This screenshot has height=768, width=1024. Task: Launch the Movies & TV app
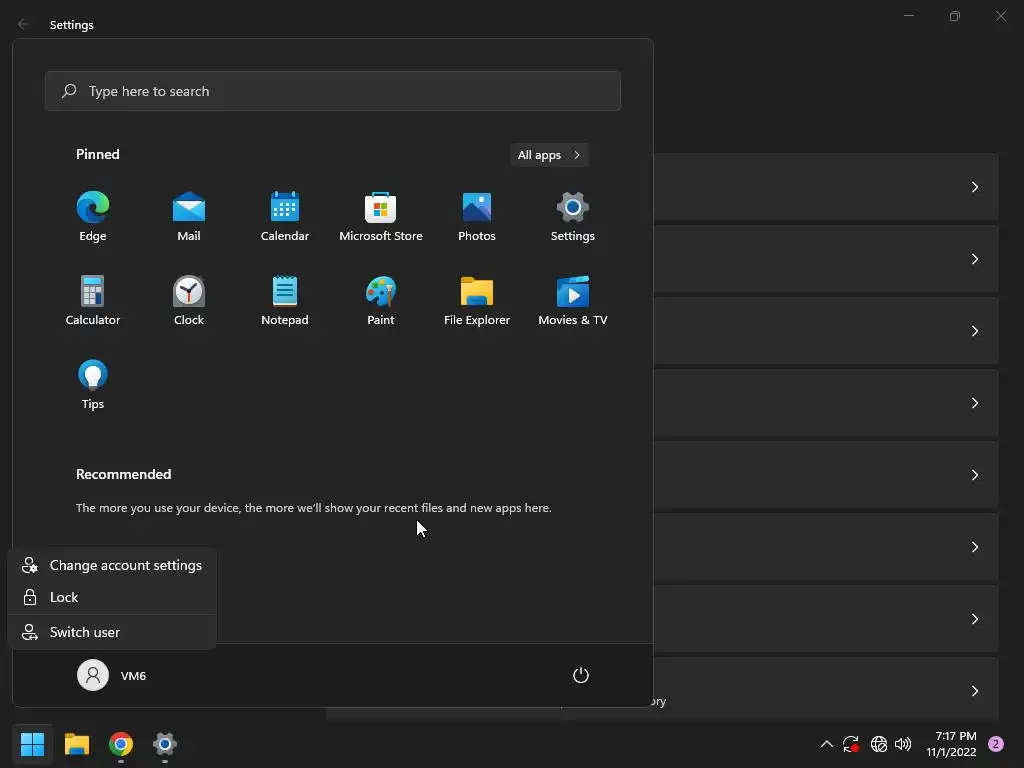click(573, 300)
